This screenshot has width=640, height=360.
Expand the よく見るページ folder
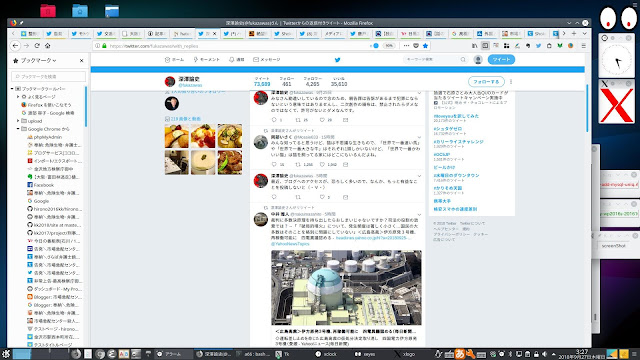[x=18, y=97]
